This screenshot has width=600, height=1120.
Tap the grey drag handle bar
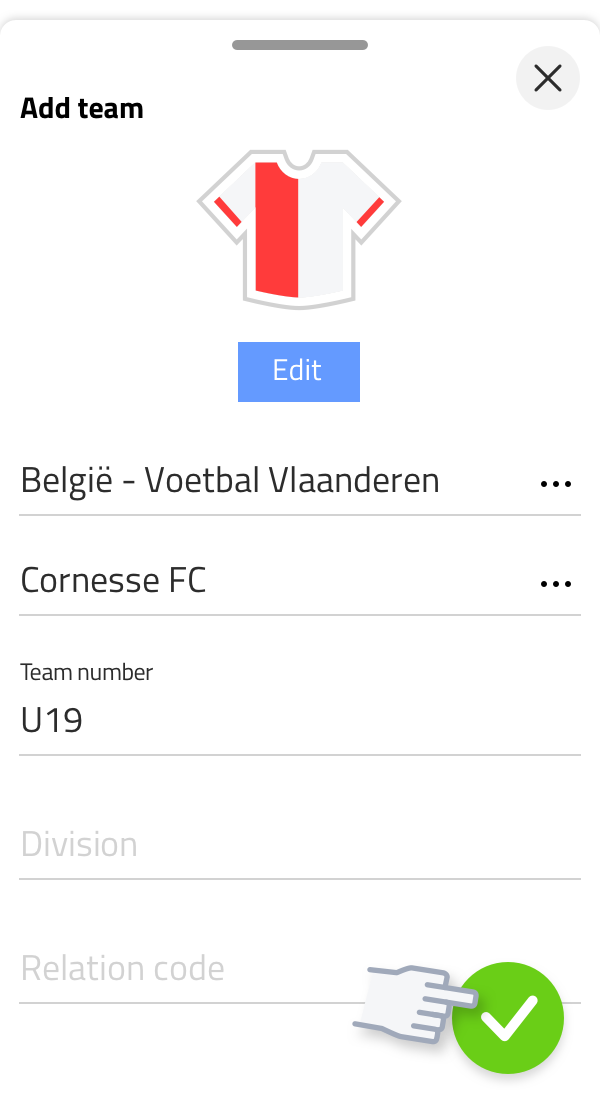(x=300, y=45)
